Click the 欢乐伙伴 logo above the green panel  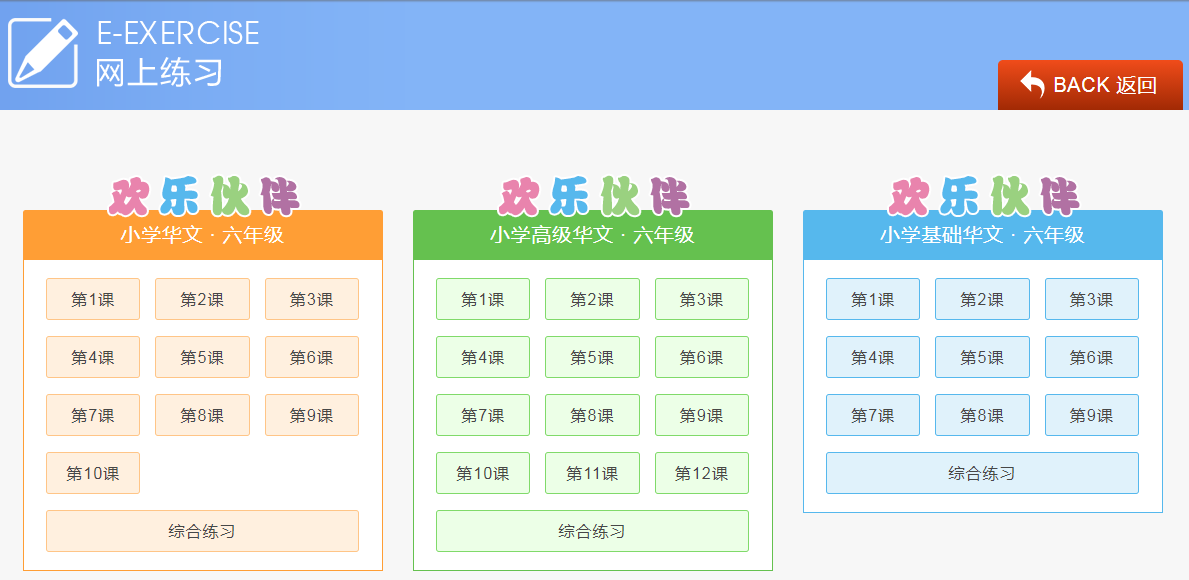coord(594,196)
